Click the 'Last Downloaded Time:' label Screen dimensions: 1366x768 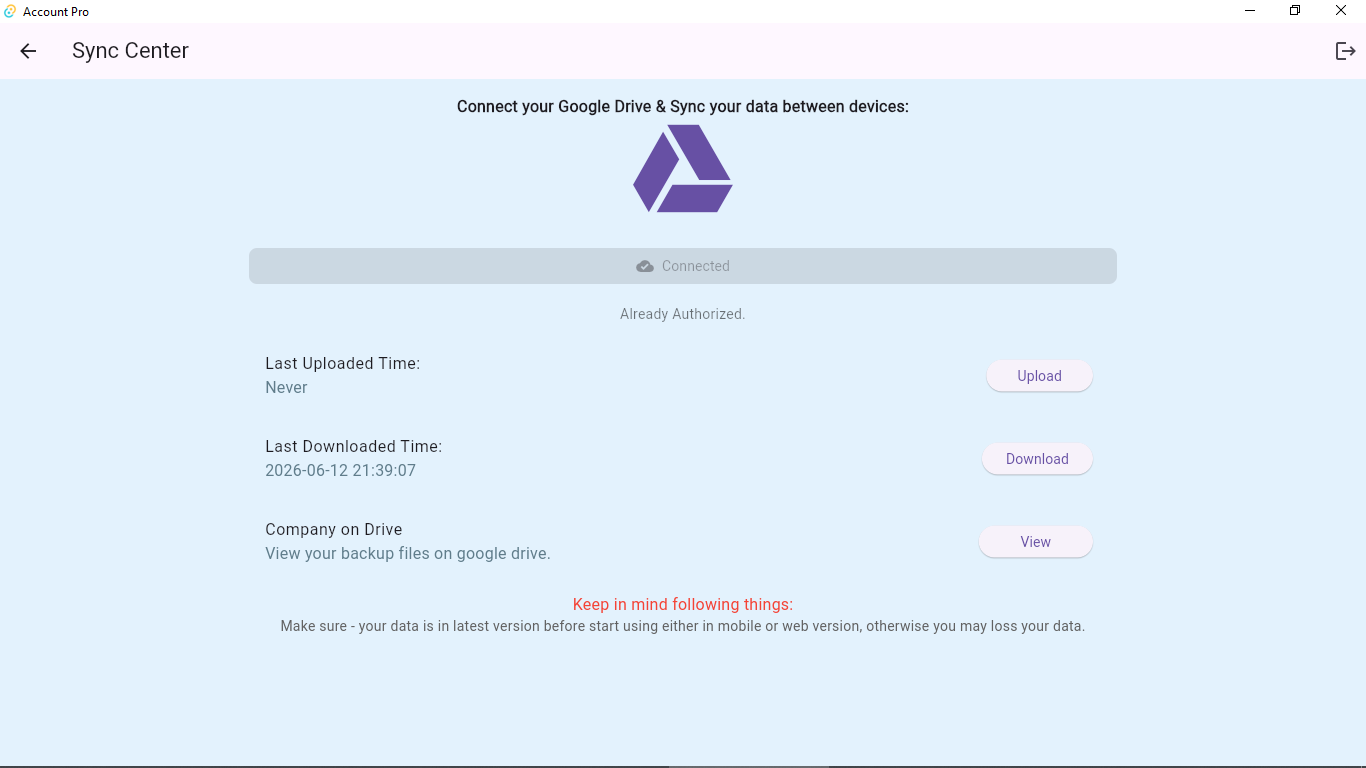point(354,447)
